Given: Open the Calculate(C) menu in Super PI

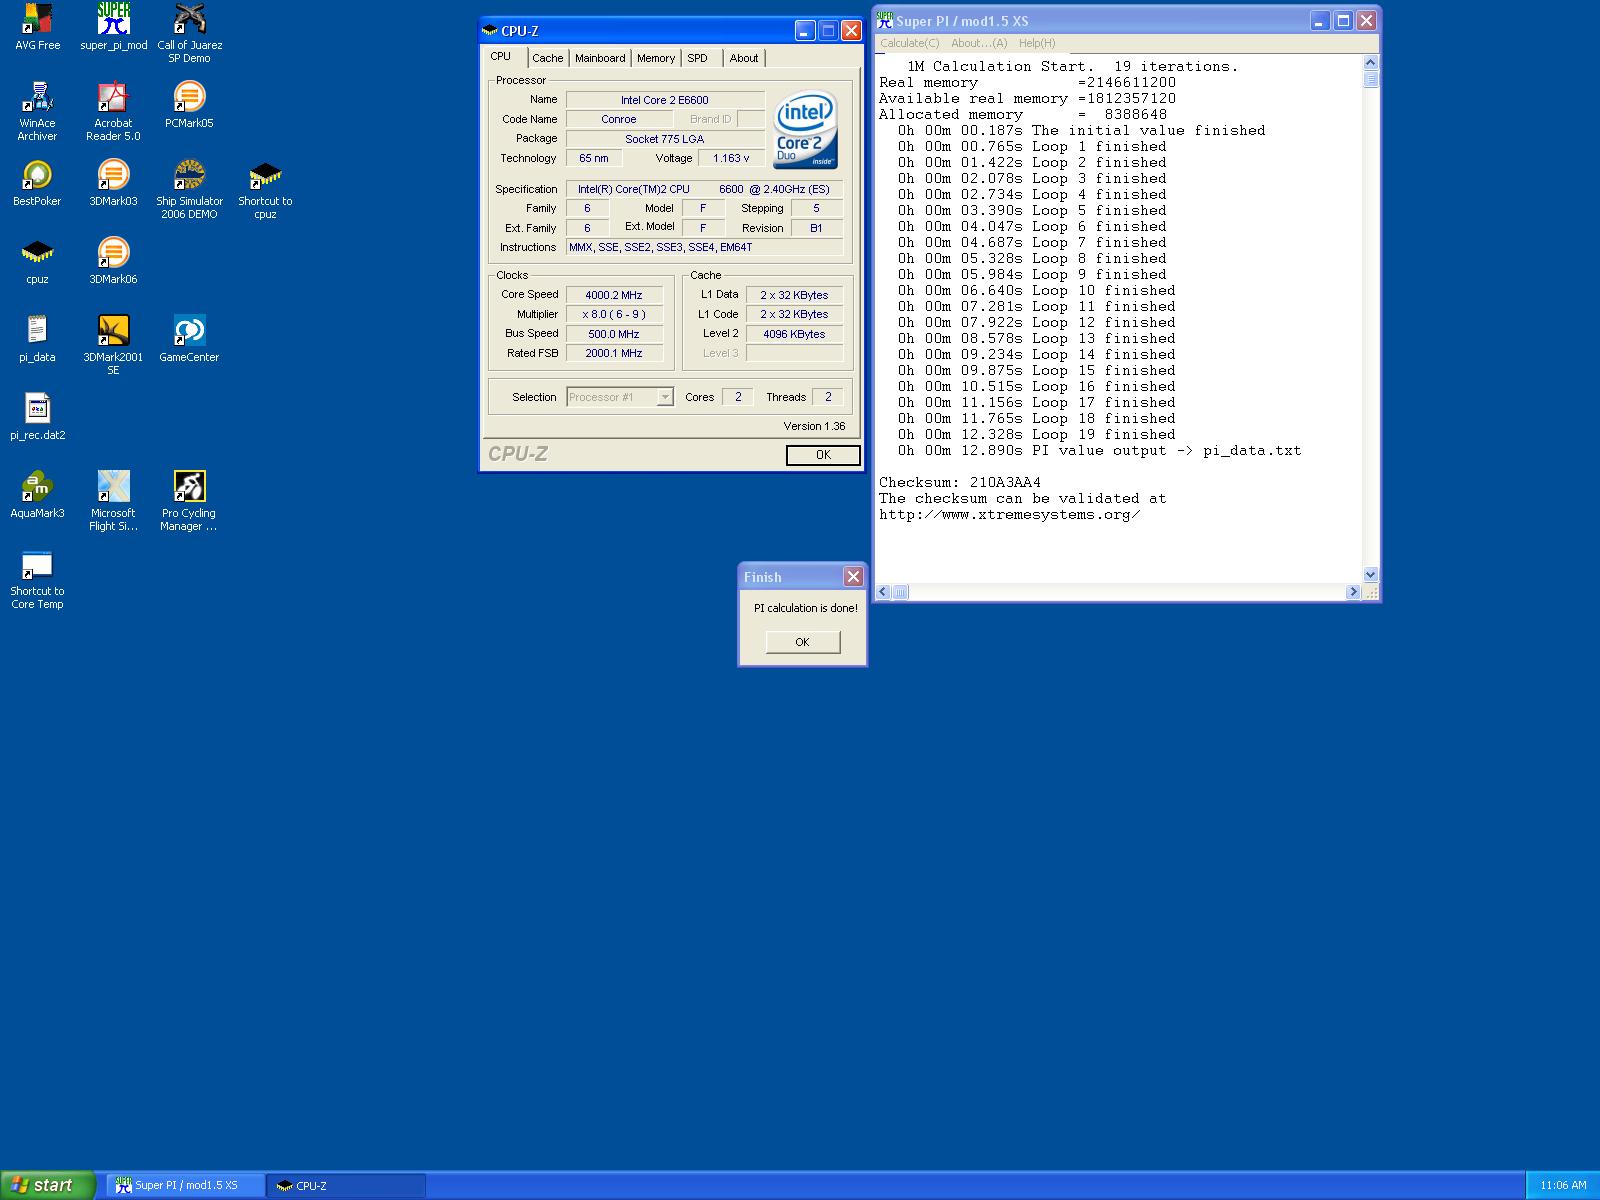Looking at the screenshot, I should [909, 43].
